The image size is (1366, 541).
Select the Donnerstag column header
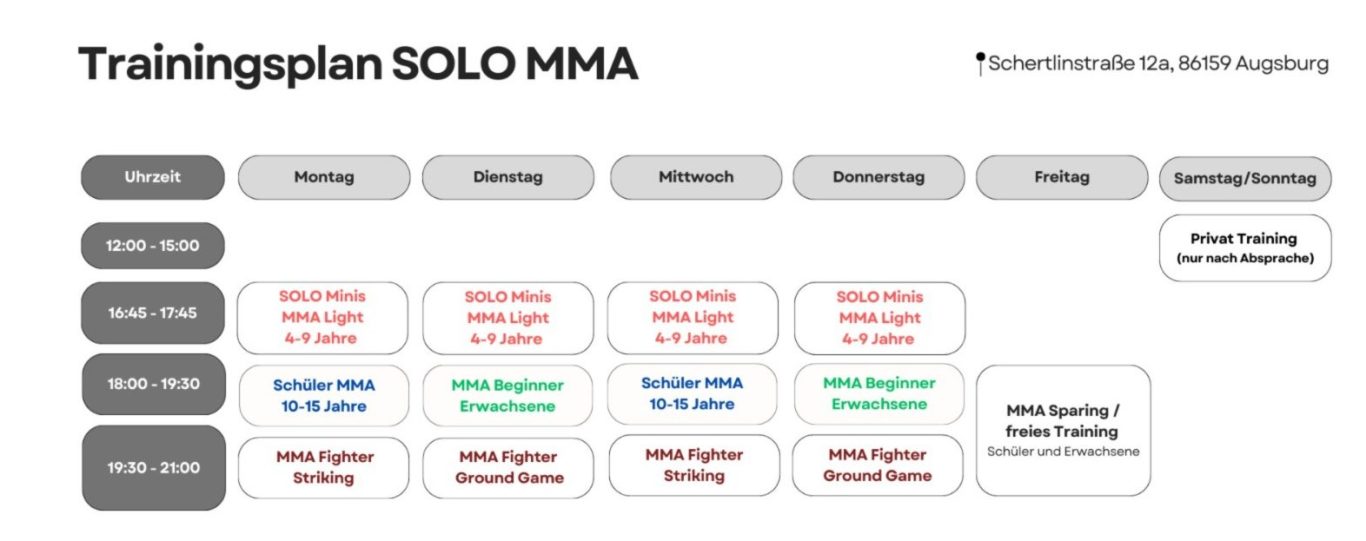coord(879,177)
